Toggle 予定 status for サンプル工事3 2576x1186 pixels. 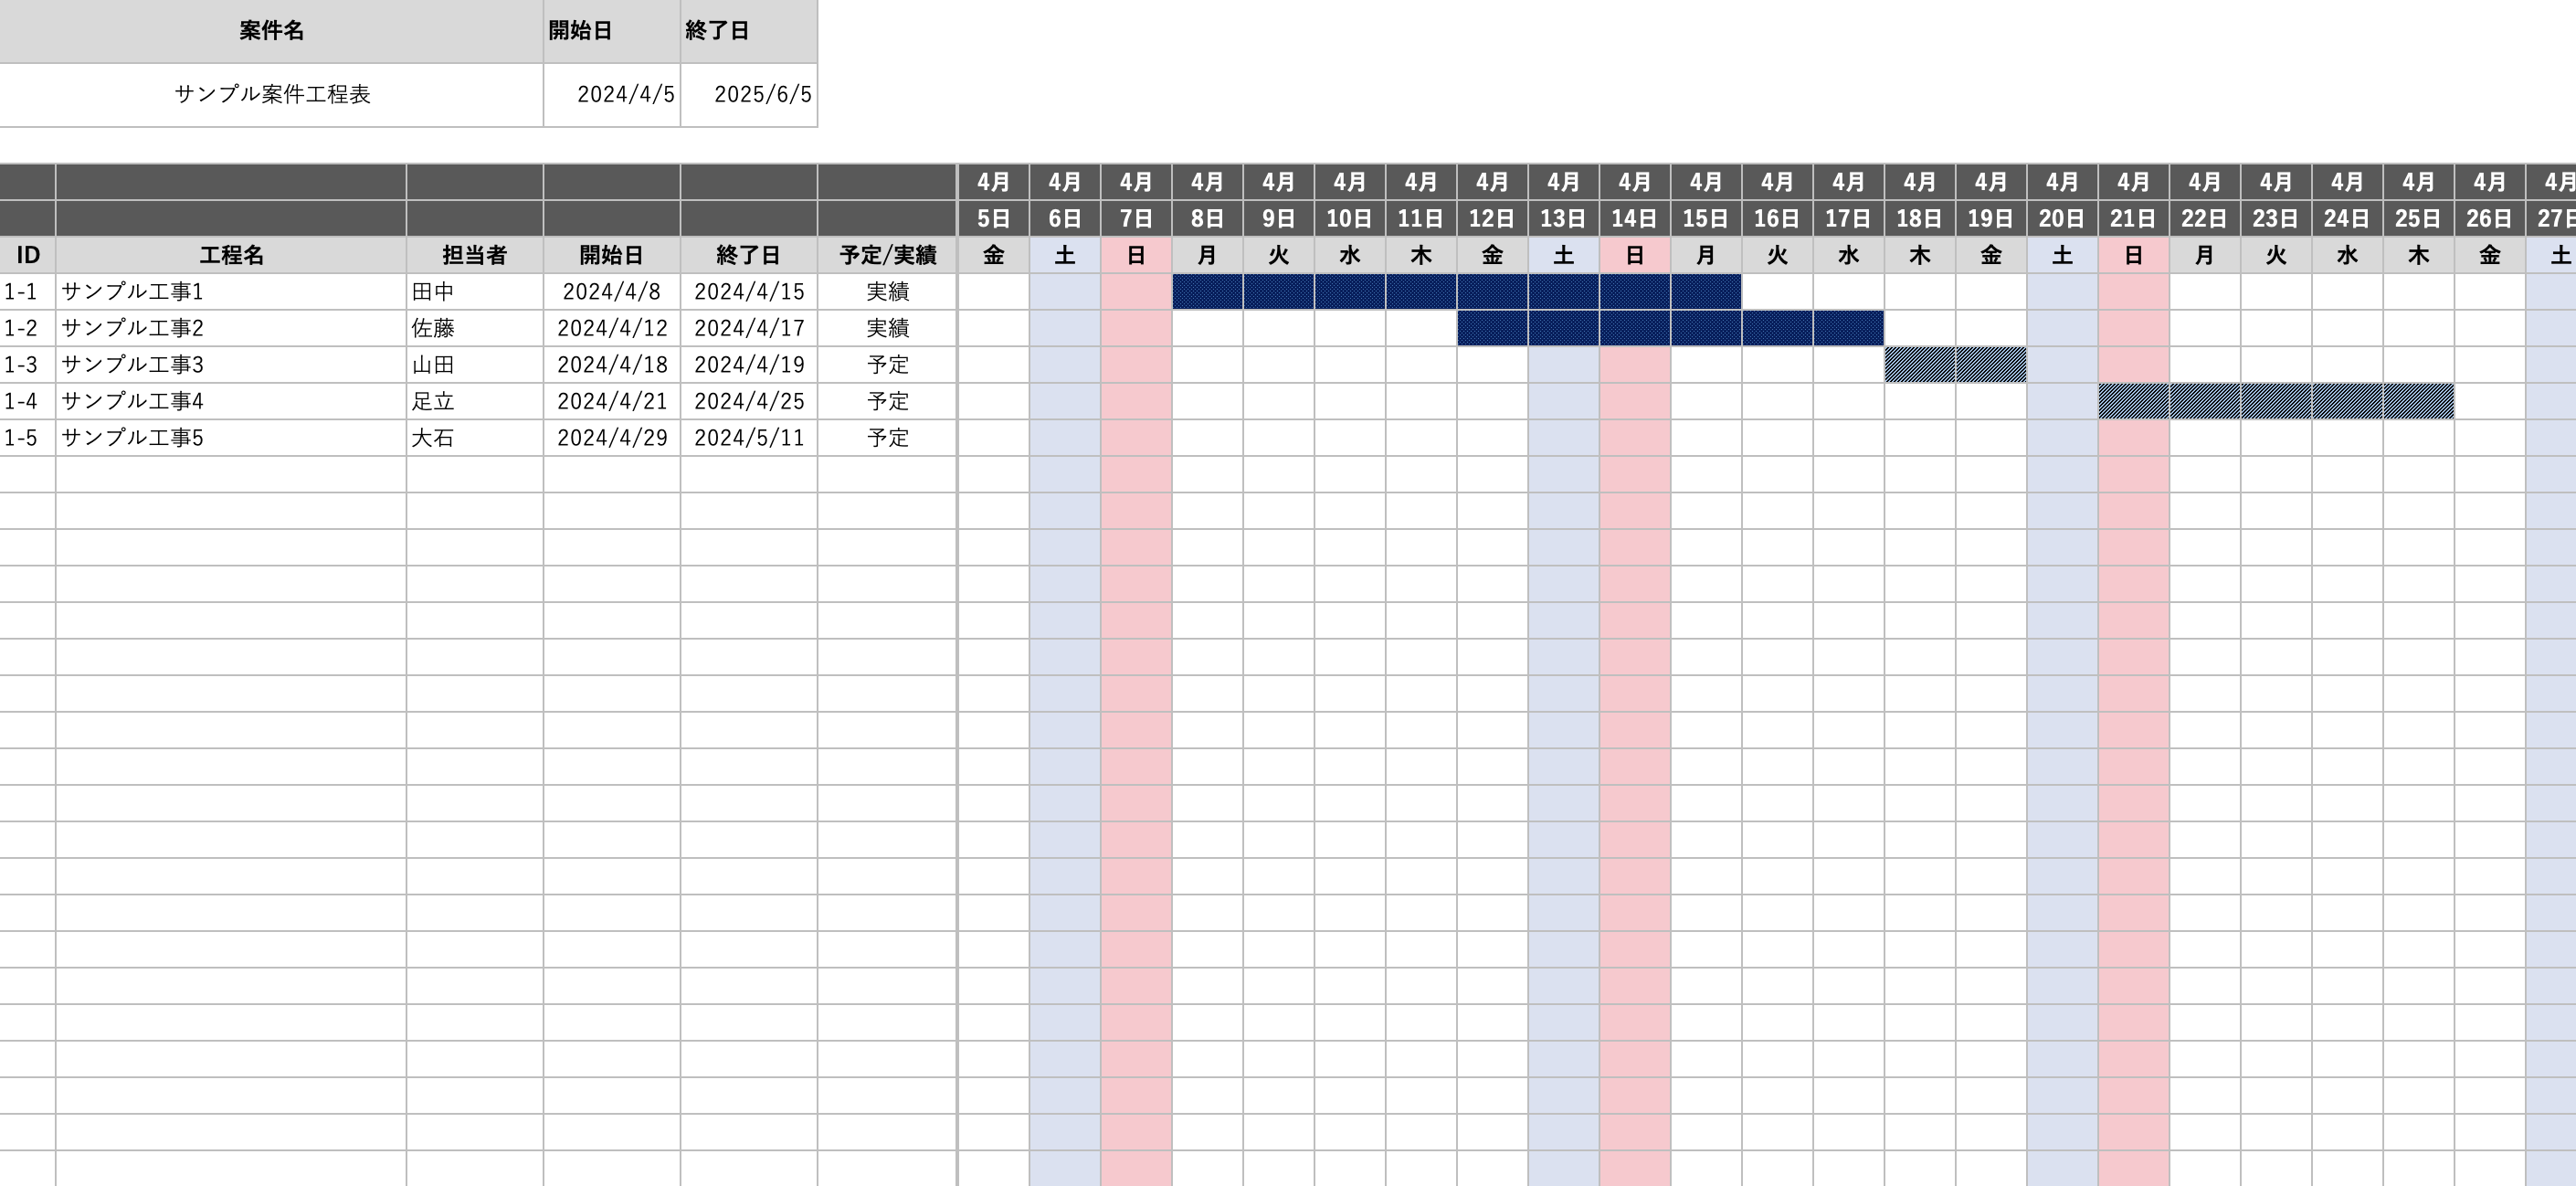pos(885,365)
